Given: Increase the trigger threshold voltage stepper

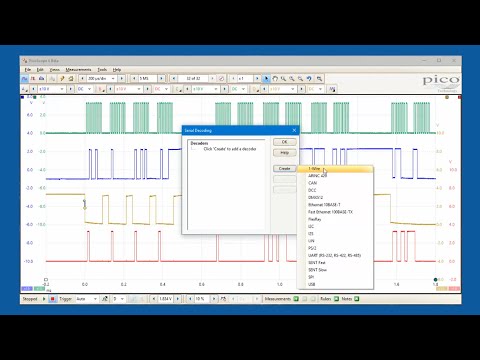Looking at the screenshot, I should [x=178, y=299].
